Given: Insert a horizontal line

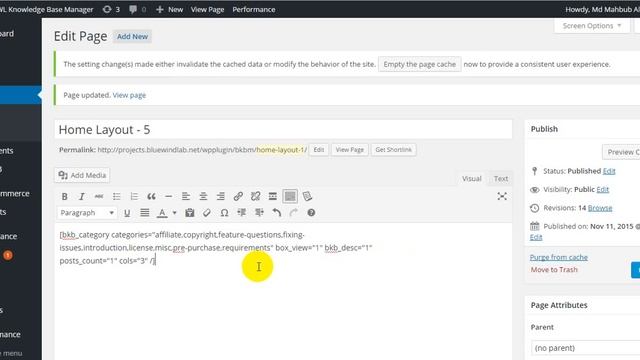Looking at the screenshot, I should [x=168, y=196].
